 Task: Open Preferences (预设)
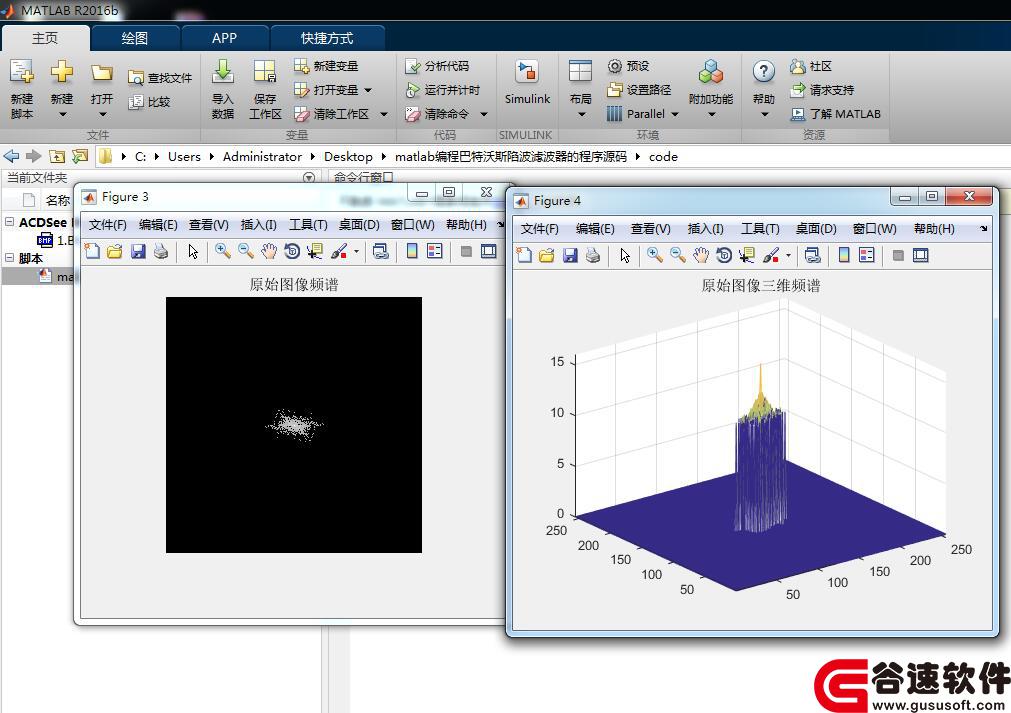[628, 66]
